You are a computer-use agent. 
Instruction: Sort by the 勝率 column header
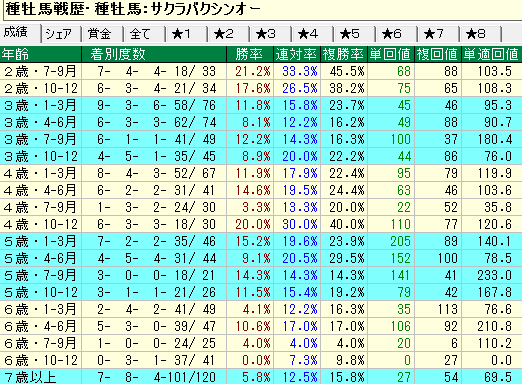[250, 54]
